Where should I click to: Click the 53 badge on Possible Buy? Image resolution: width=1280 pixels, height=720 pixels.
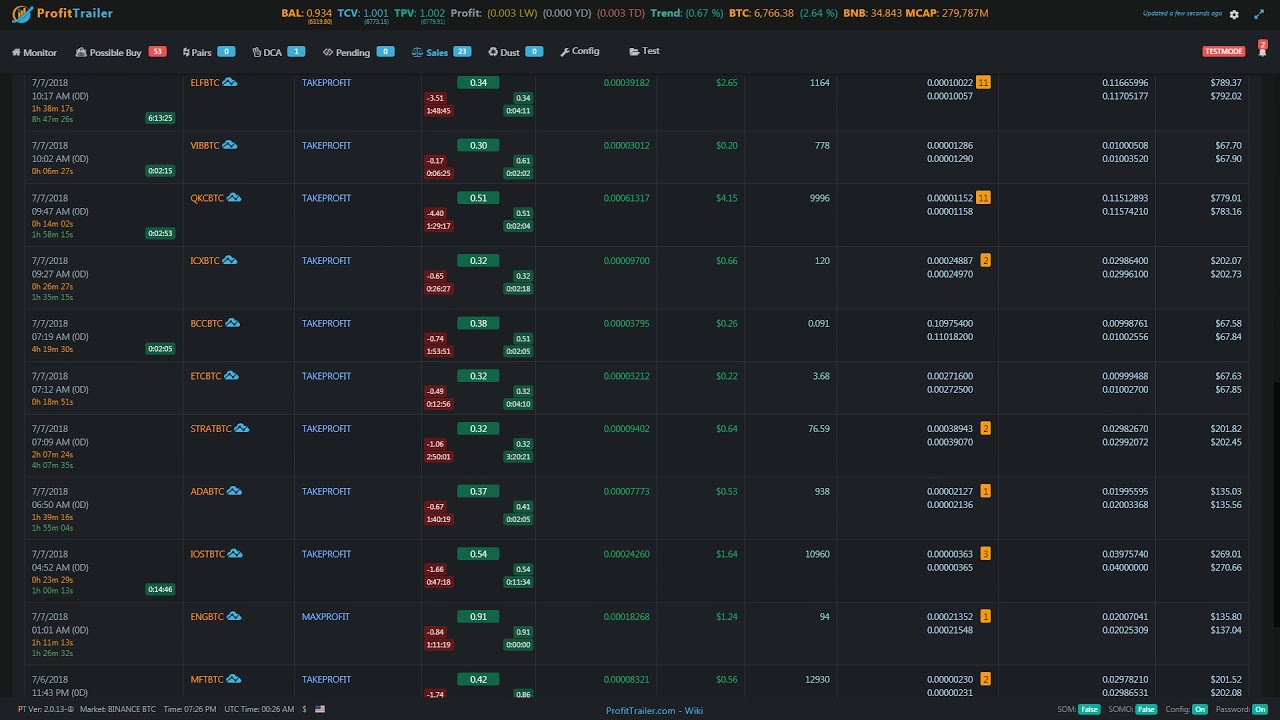(157, 51)
